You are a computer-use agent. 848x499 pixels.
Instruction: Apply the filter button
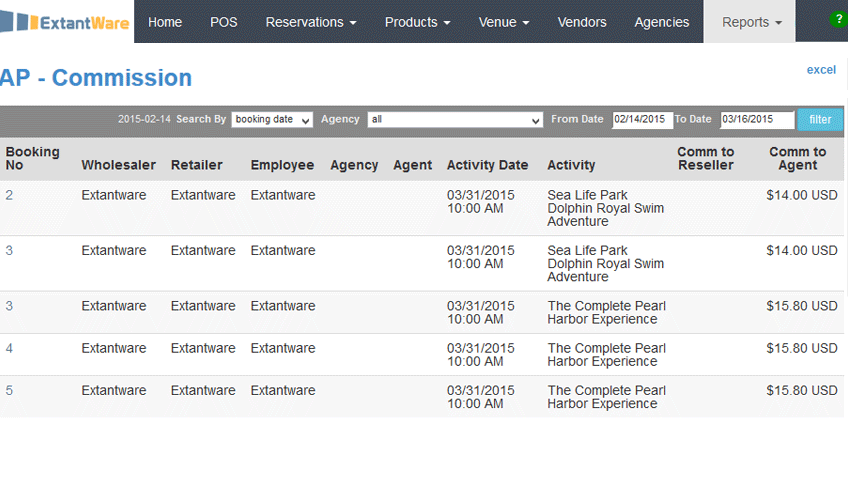point(820,119)
